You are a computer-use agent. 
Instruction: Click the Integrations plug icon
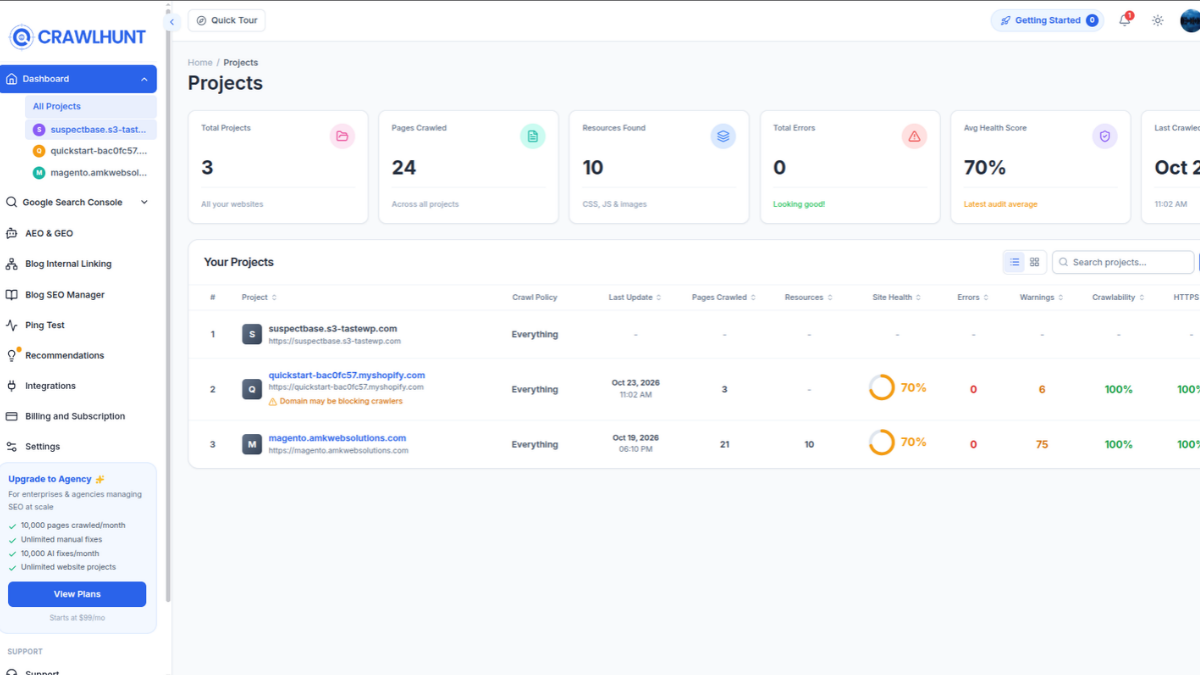[x=12, y=386]
